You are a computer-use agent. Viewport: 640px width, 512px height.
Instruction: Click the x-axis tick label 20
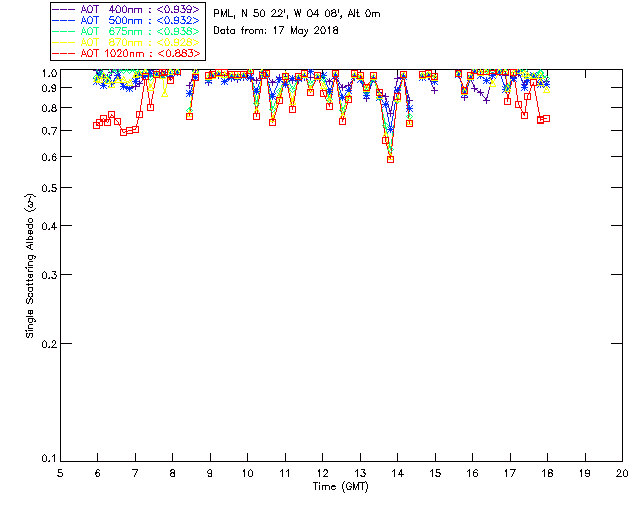point(622,473)
